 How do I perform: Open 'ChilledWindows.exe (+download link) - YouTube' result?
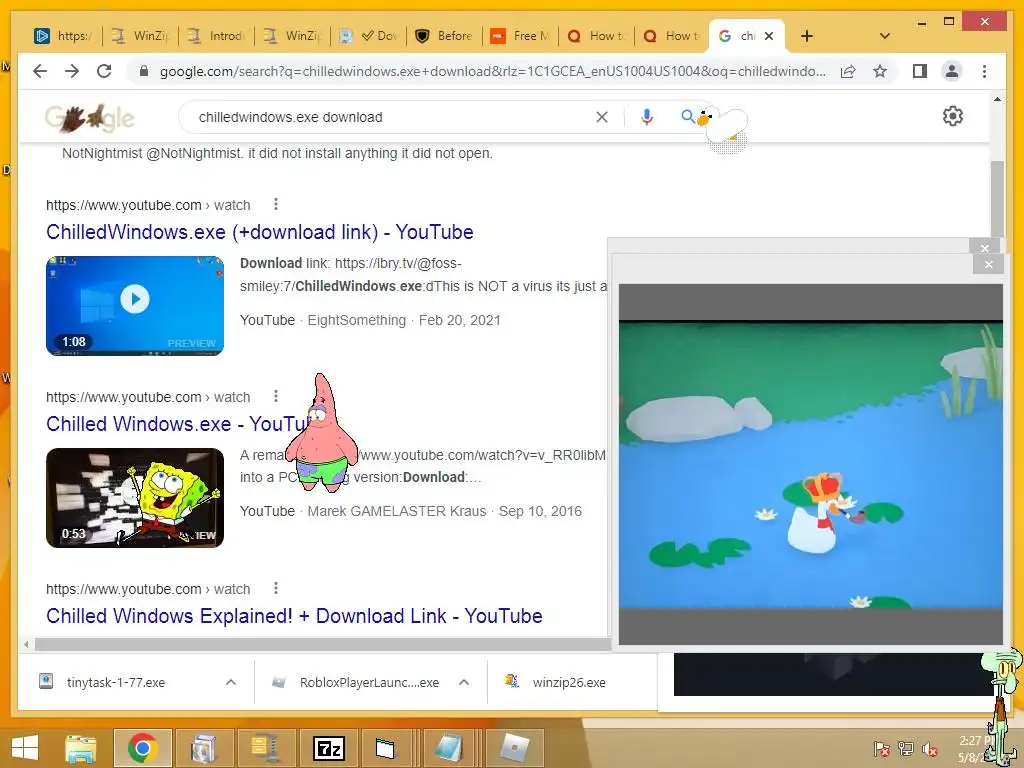(x=259, y=232)
